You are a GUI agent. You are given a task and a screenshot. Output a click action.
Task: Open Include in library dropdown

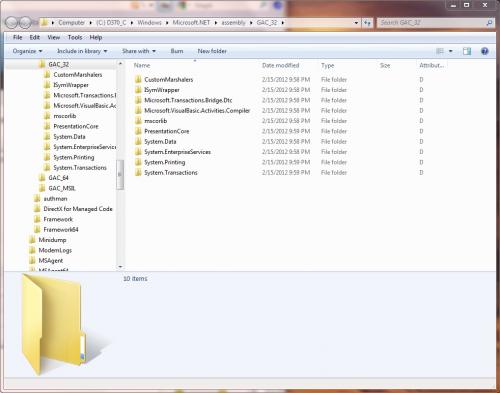(82, 51)
